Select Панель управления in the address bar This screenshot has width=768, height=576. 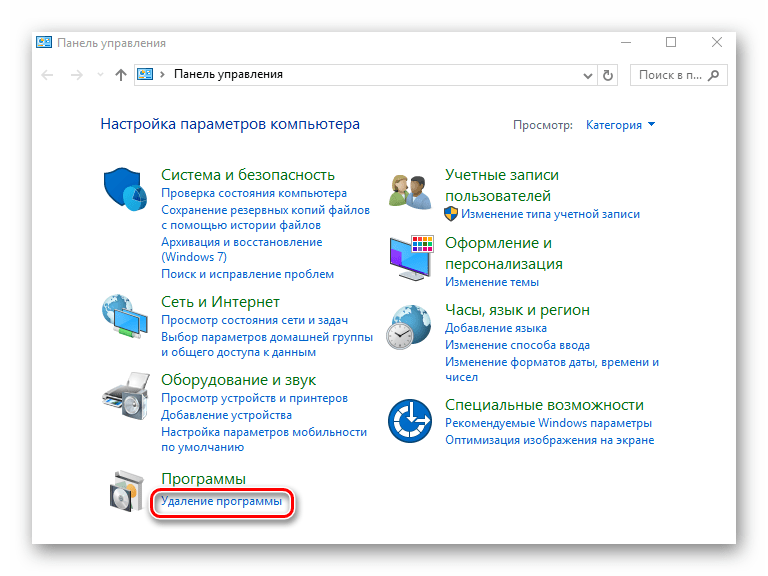228,74
